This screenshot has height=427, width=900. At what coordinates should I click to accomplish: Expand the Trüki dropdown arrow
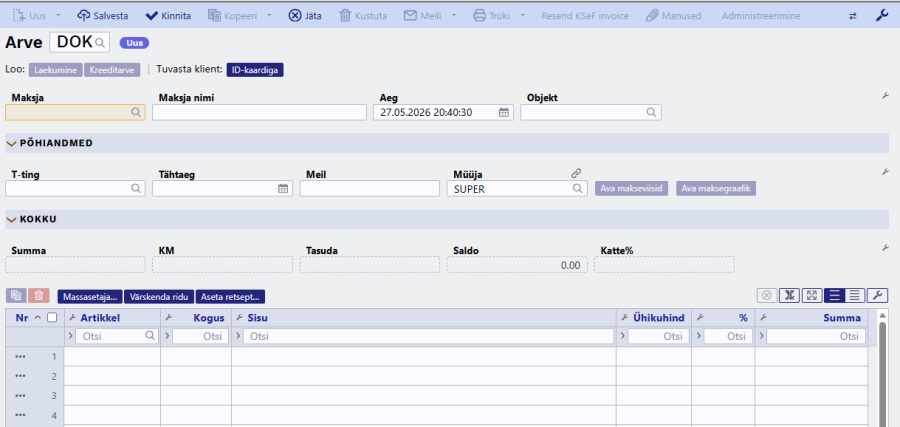point(523,15)
